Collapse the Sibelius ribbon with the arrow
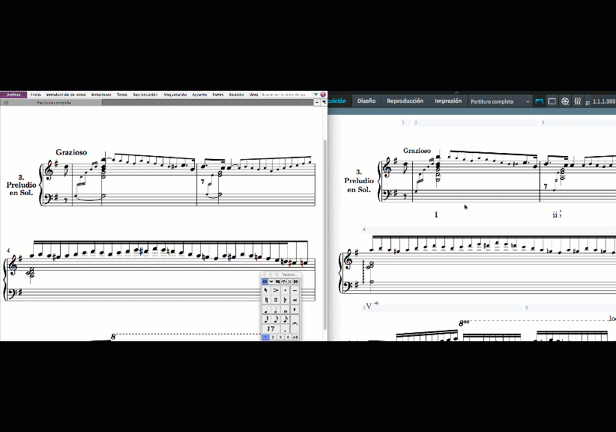Viewport: 616px width, 432px height. click(315, 95)
